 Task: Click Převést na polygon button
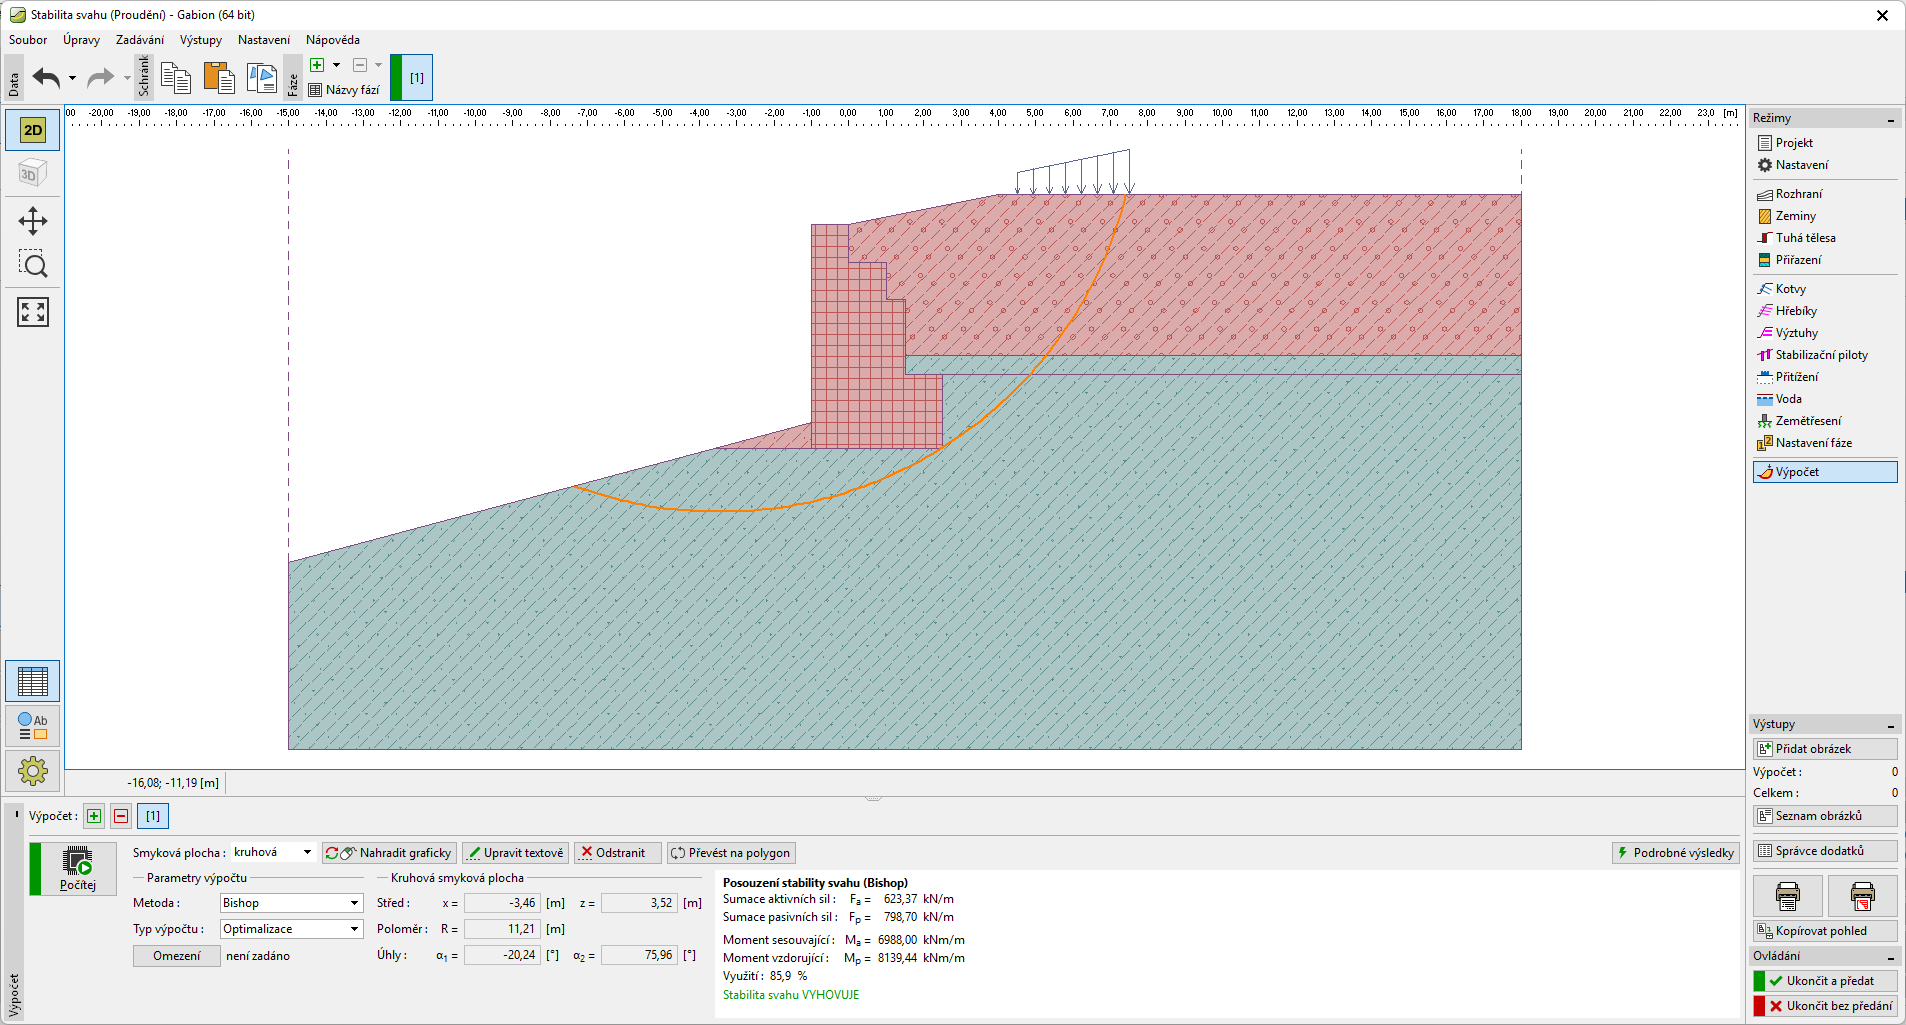(731, 853)
